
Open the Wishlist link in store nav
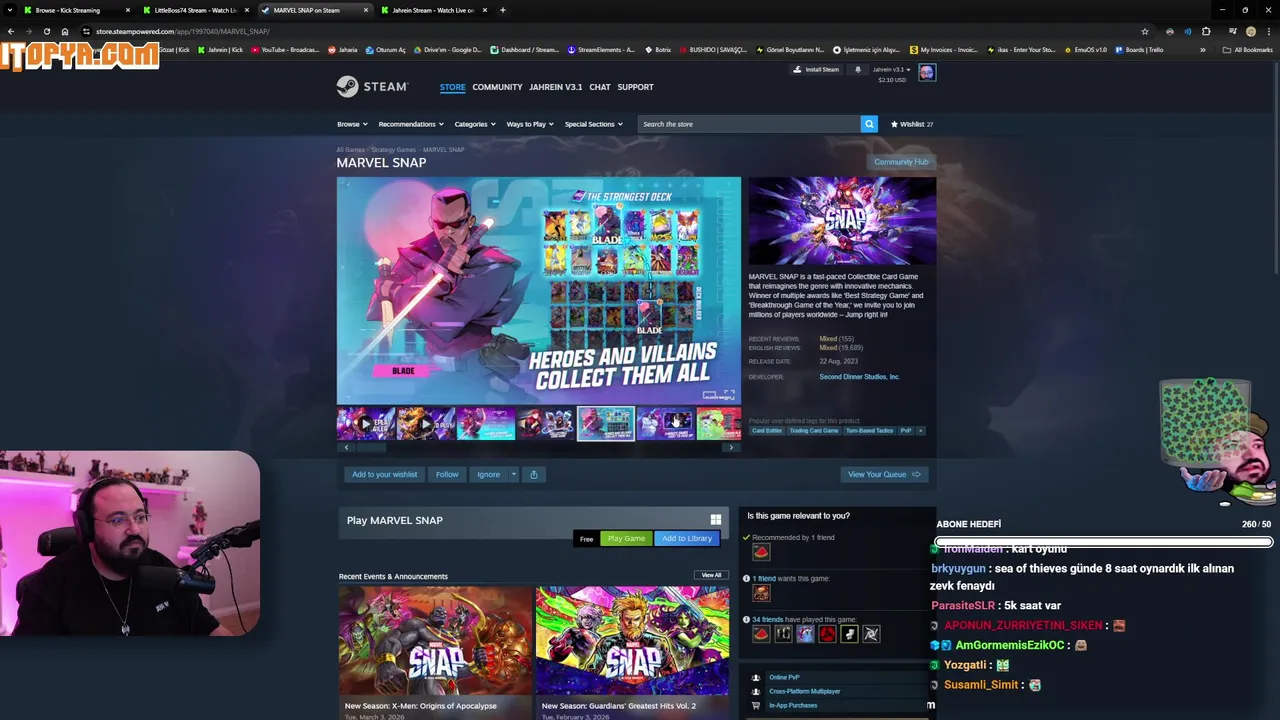pos(912,124)
